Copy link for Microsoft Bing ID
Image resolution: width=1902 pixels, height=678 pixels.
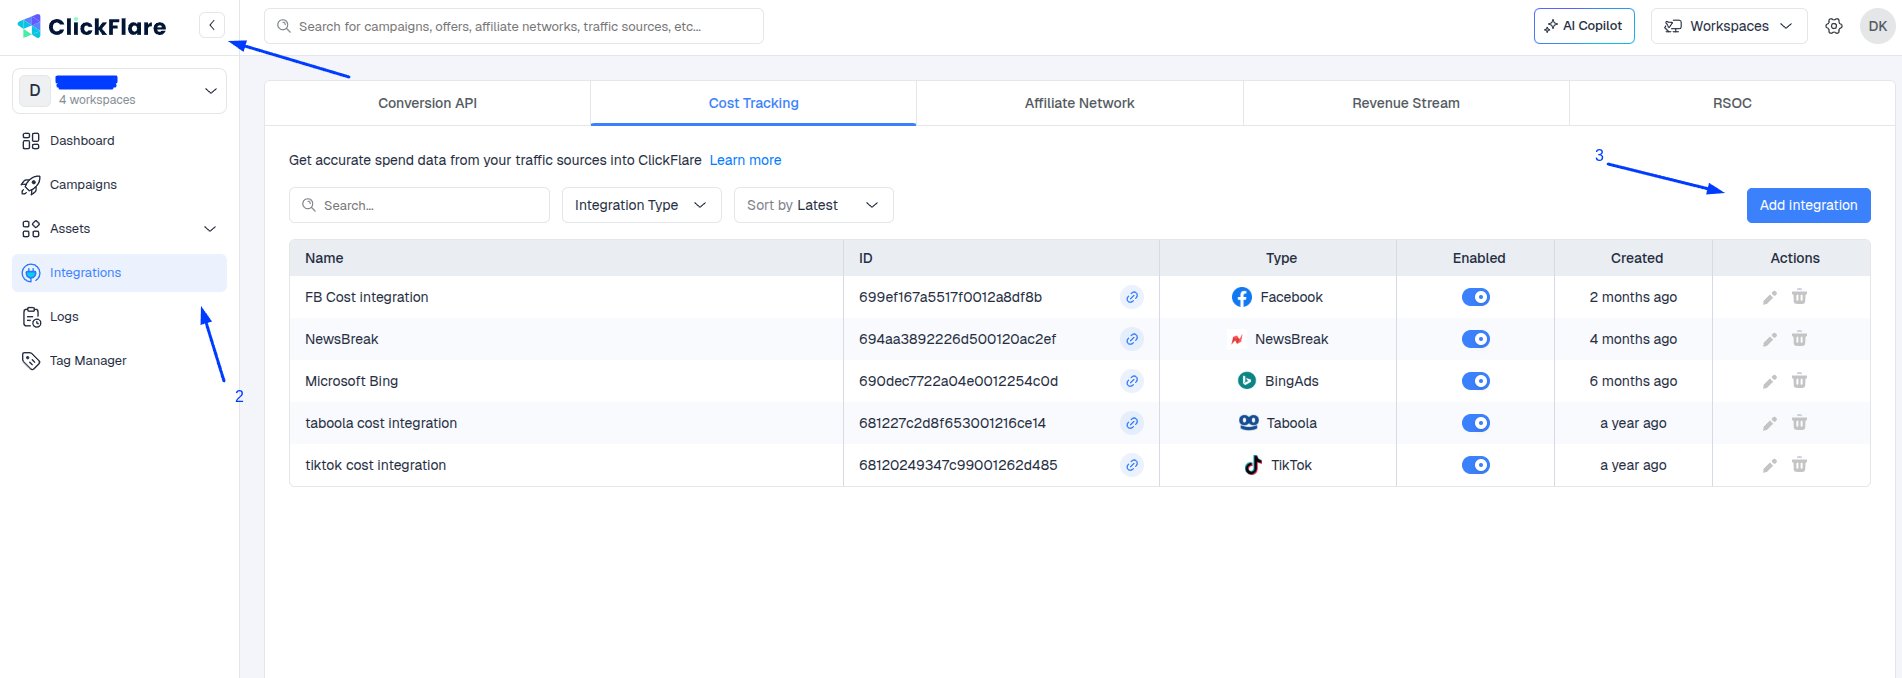[x=1132, y=381]
